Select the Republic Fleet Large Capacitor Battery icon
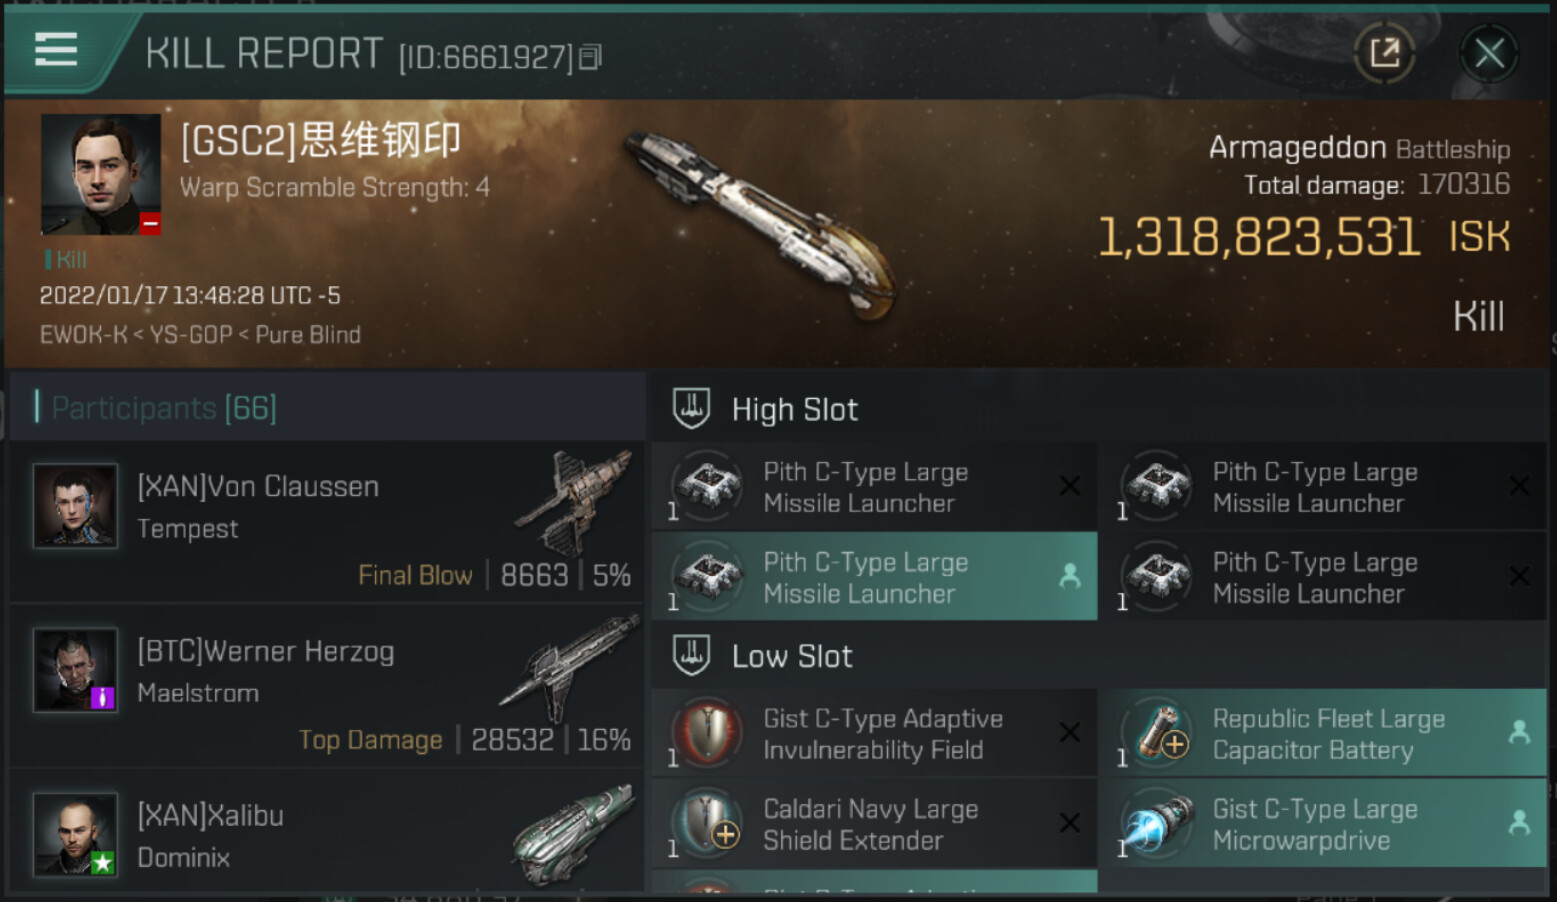This screenshot has height=902, width=1557. click(1157, 733)
